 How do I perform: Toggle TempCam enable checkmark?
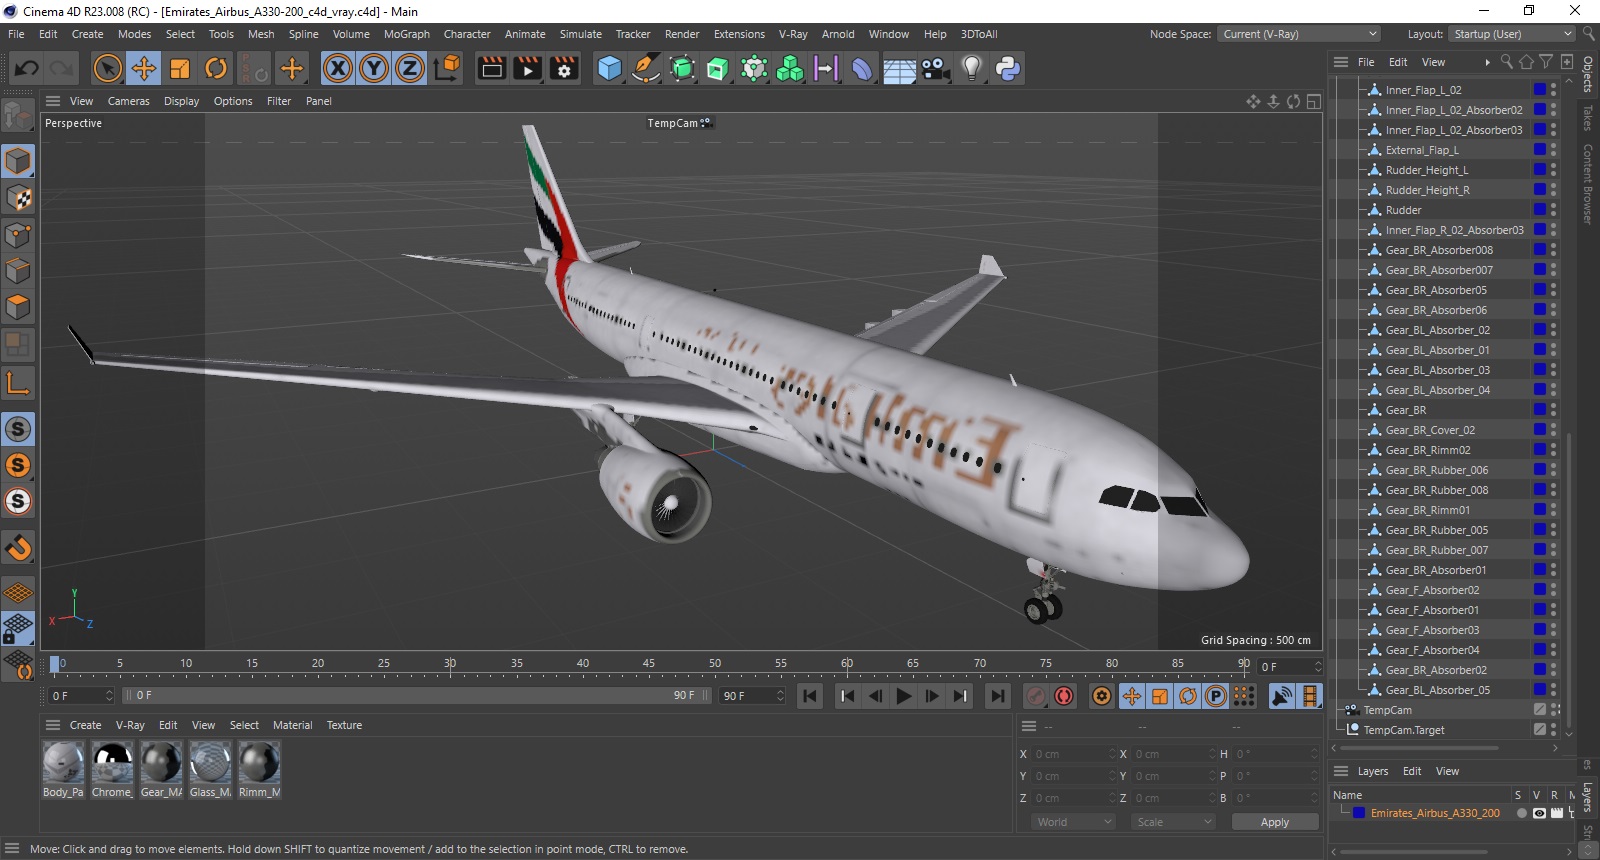click(1540, 710)
